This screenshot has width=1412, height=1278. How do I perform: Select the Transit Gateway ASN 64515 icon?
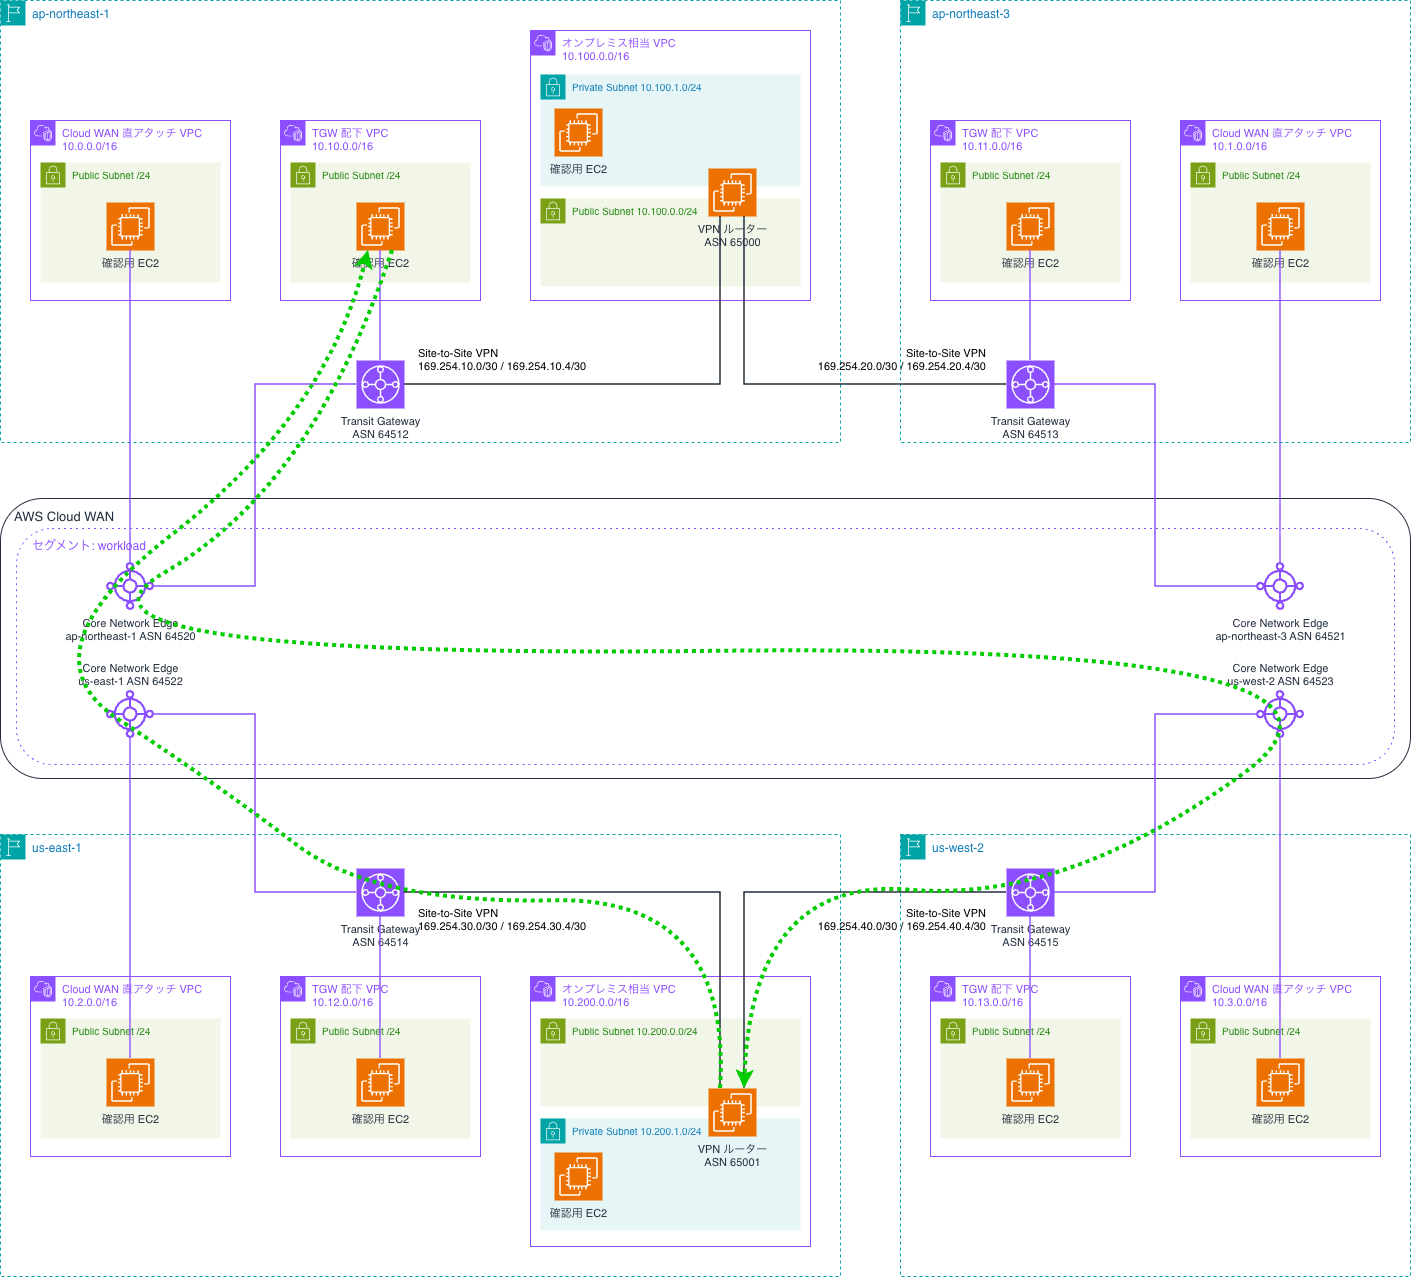click(x=1030, y=893)
